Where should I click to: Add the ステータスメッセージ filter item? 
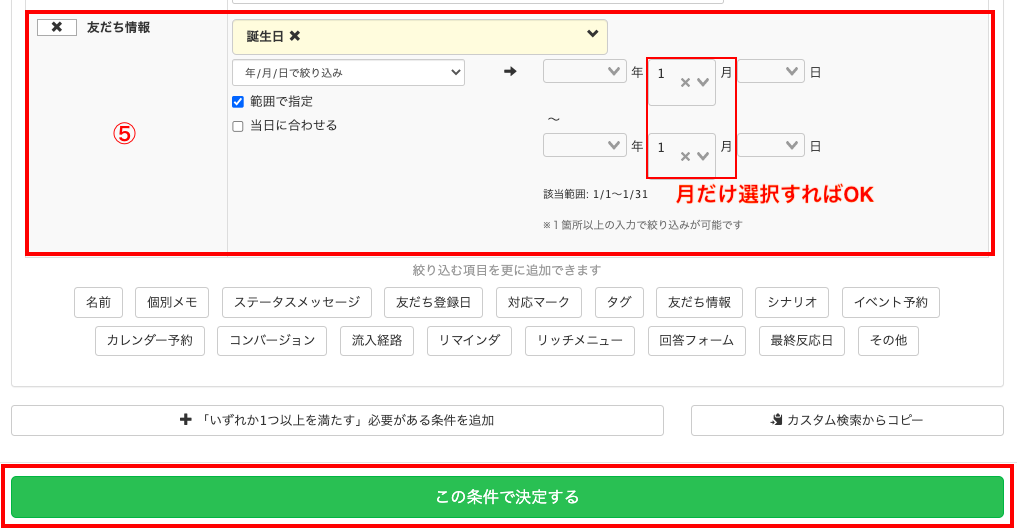(x=297, y=303)
